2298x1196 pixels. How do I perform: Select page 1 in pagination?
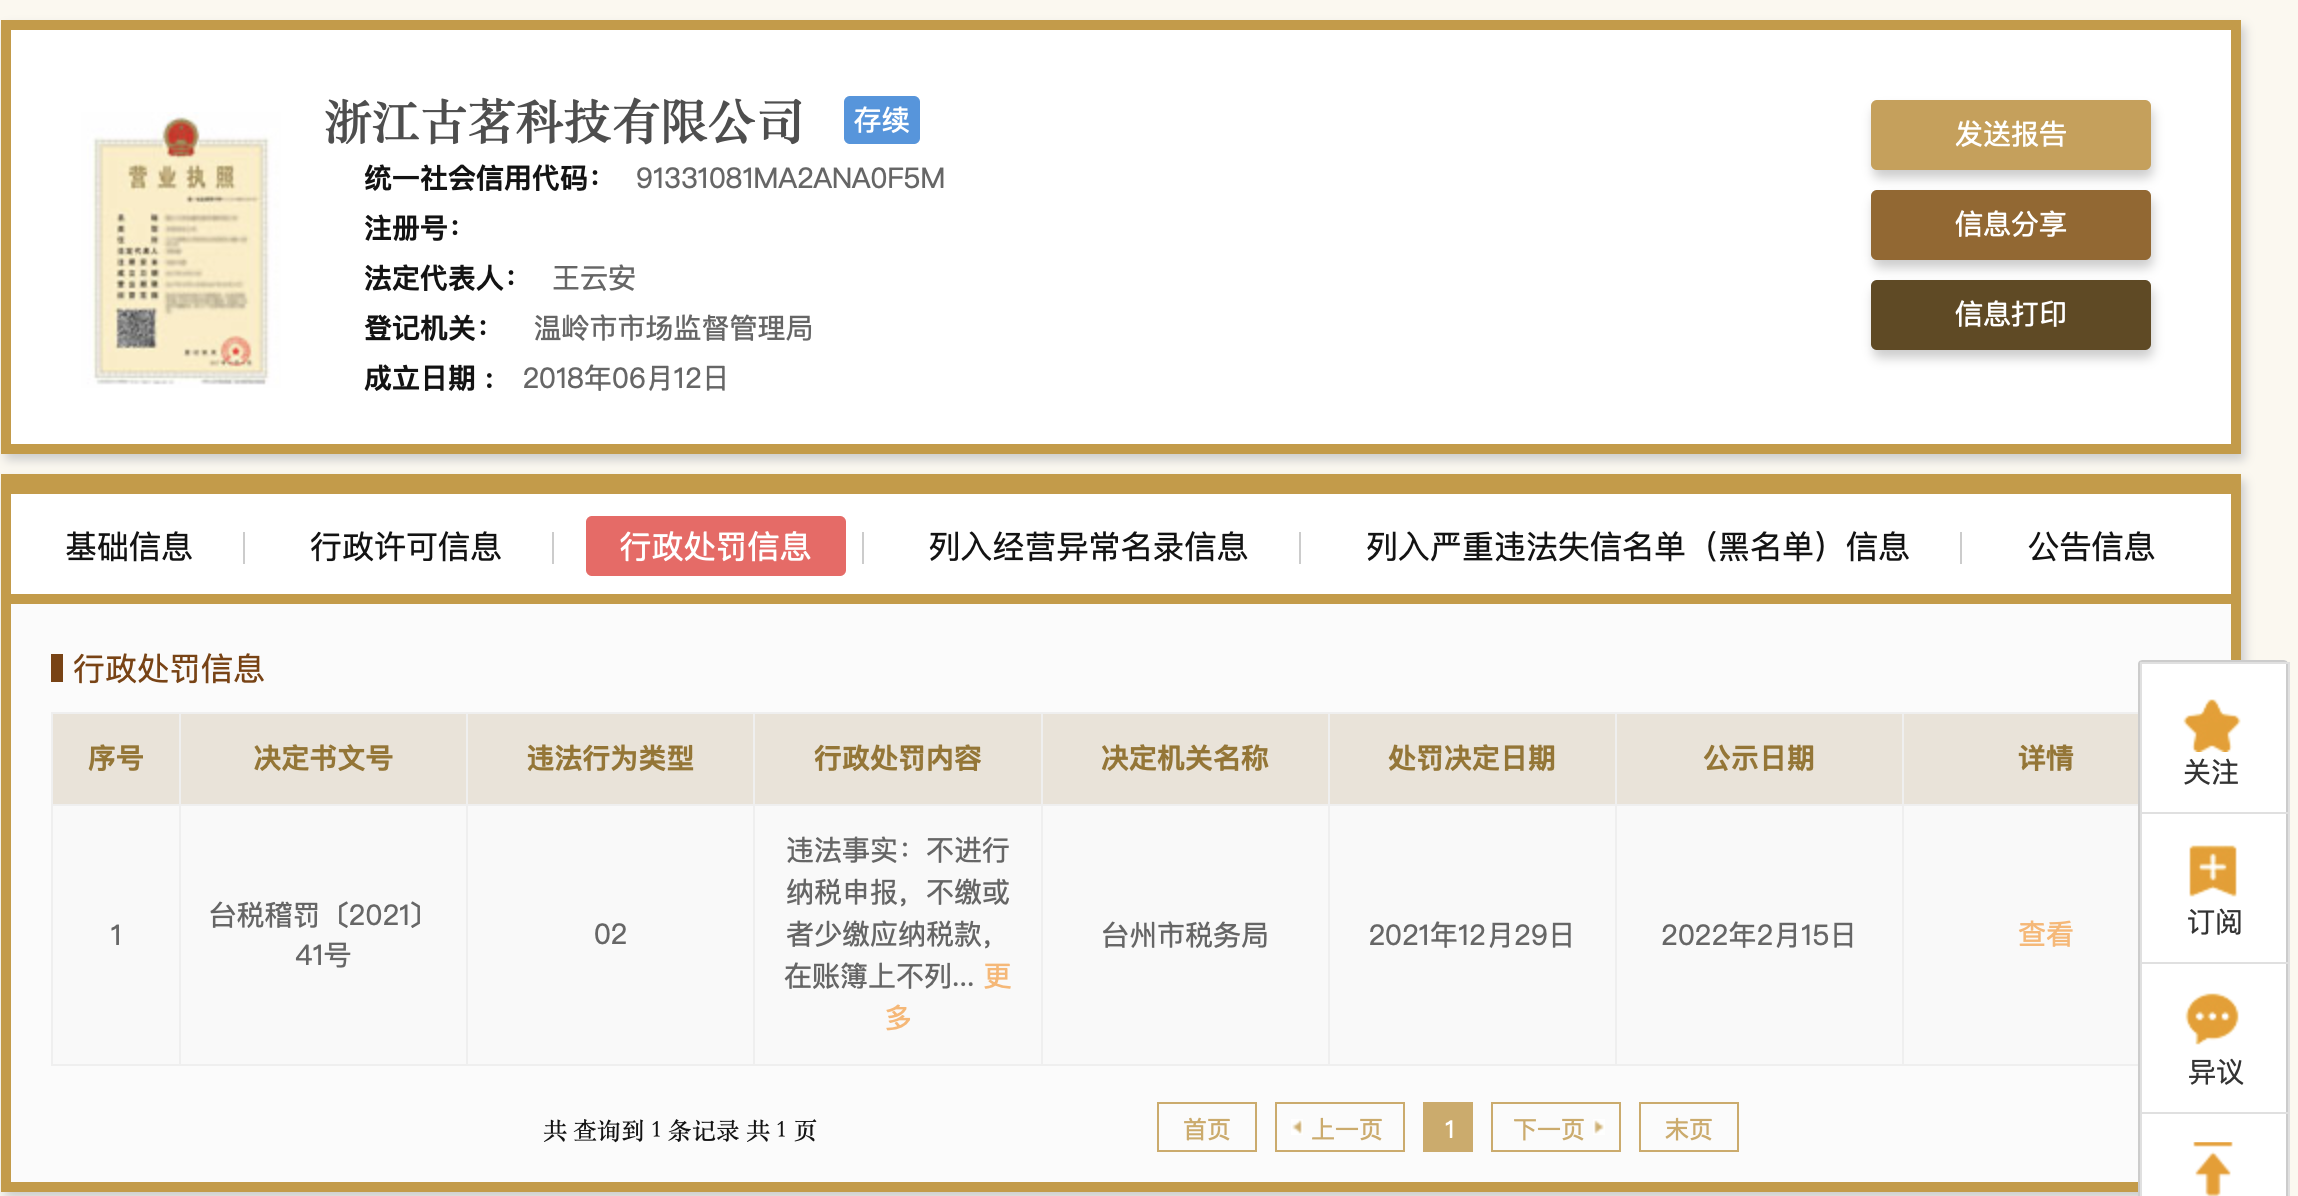(1448, 1128)
